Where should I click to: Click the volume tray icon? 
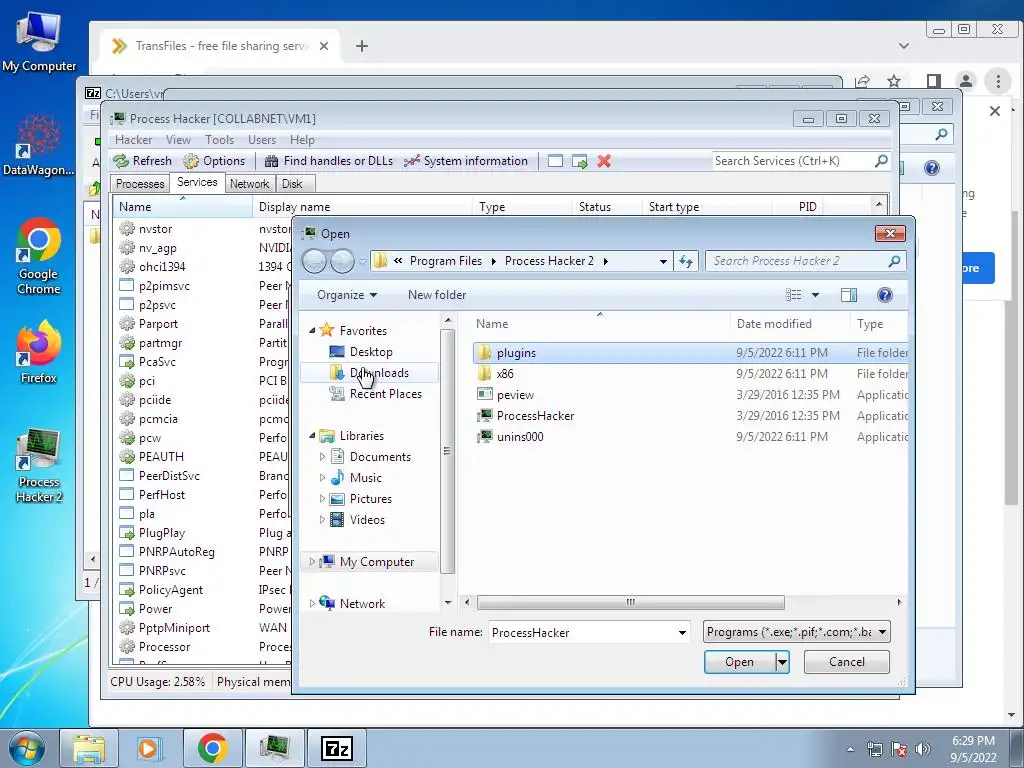(923, 749)
